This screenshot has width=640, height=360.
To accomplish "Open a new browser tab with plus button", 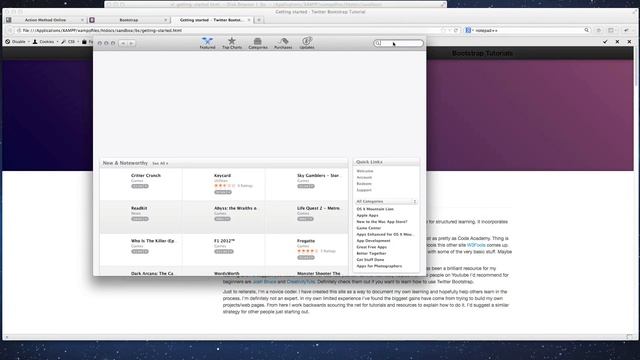I will pos(259,20).
